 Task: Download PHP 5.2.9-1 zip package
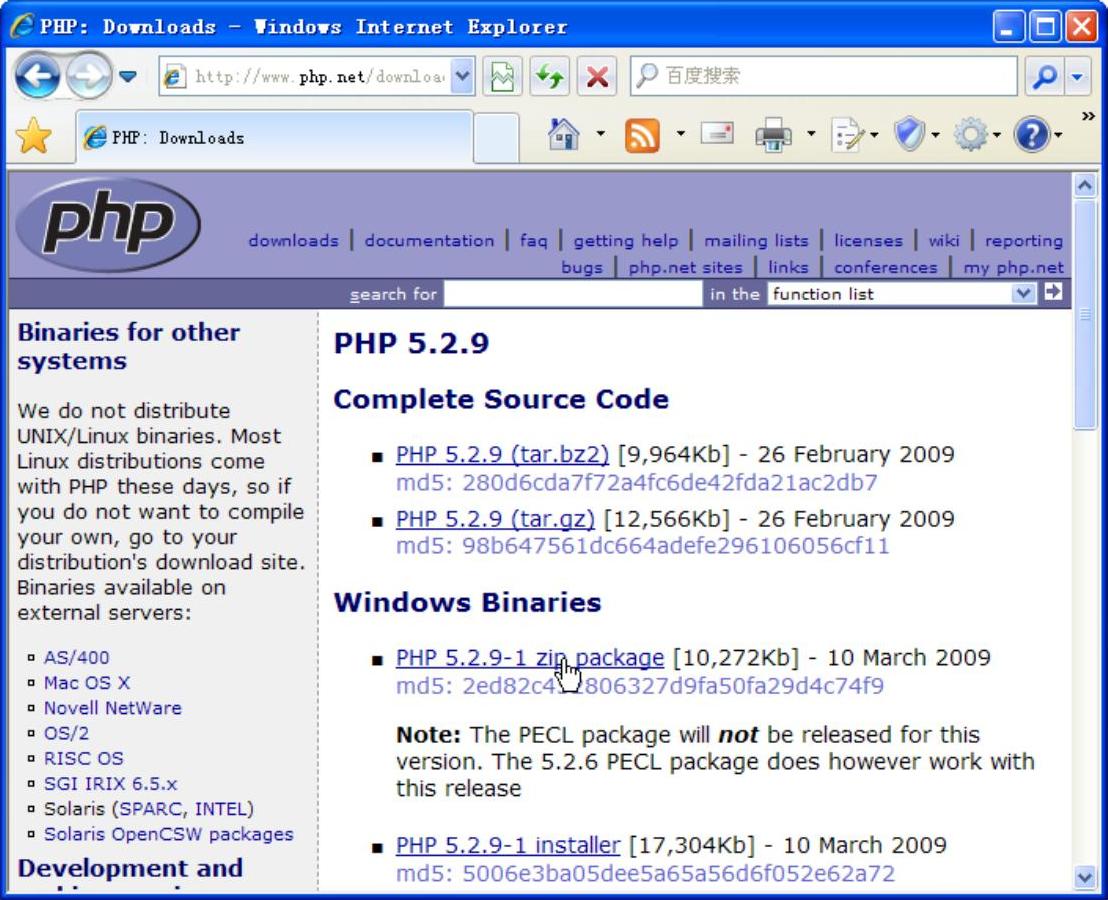pyautogui.click(x=529, y=658)
